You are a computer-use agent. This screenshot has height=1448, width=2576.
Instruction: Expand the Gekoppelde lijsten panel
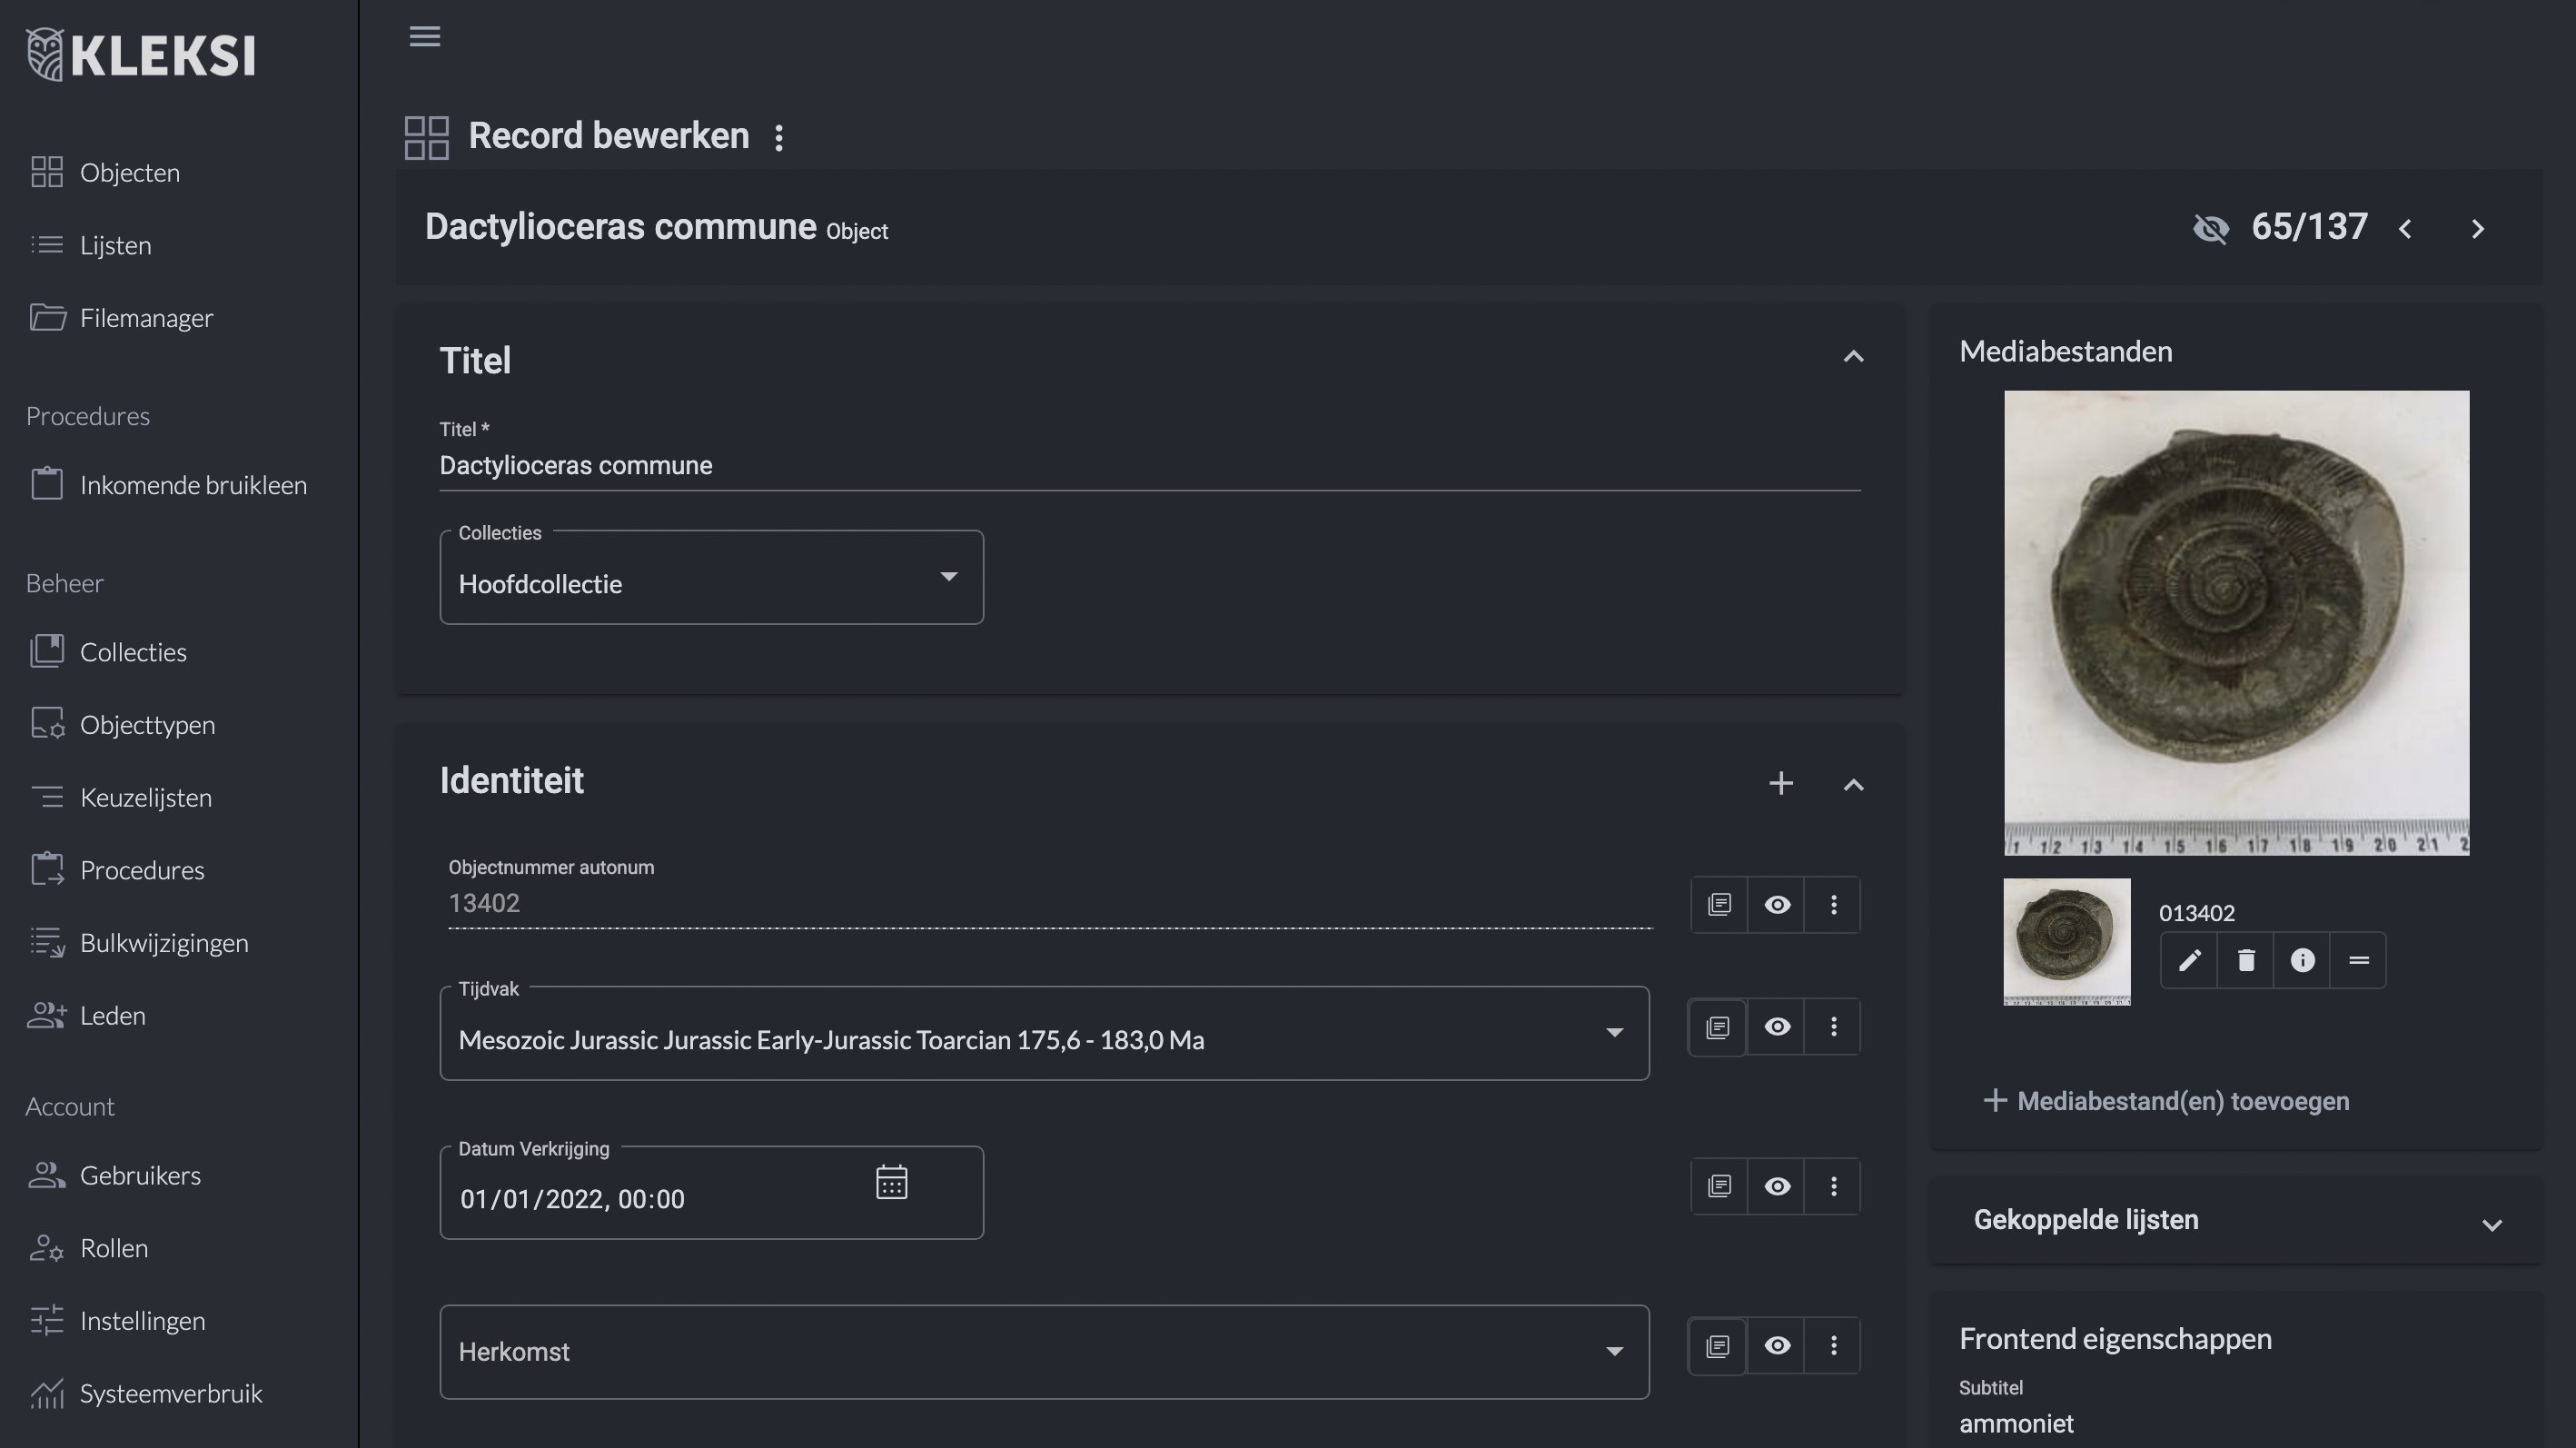click(x=2491, y=1224)
